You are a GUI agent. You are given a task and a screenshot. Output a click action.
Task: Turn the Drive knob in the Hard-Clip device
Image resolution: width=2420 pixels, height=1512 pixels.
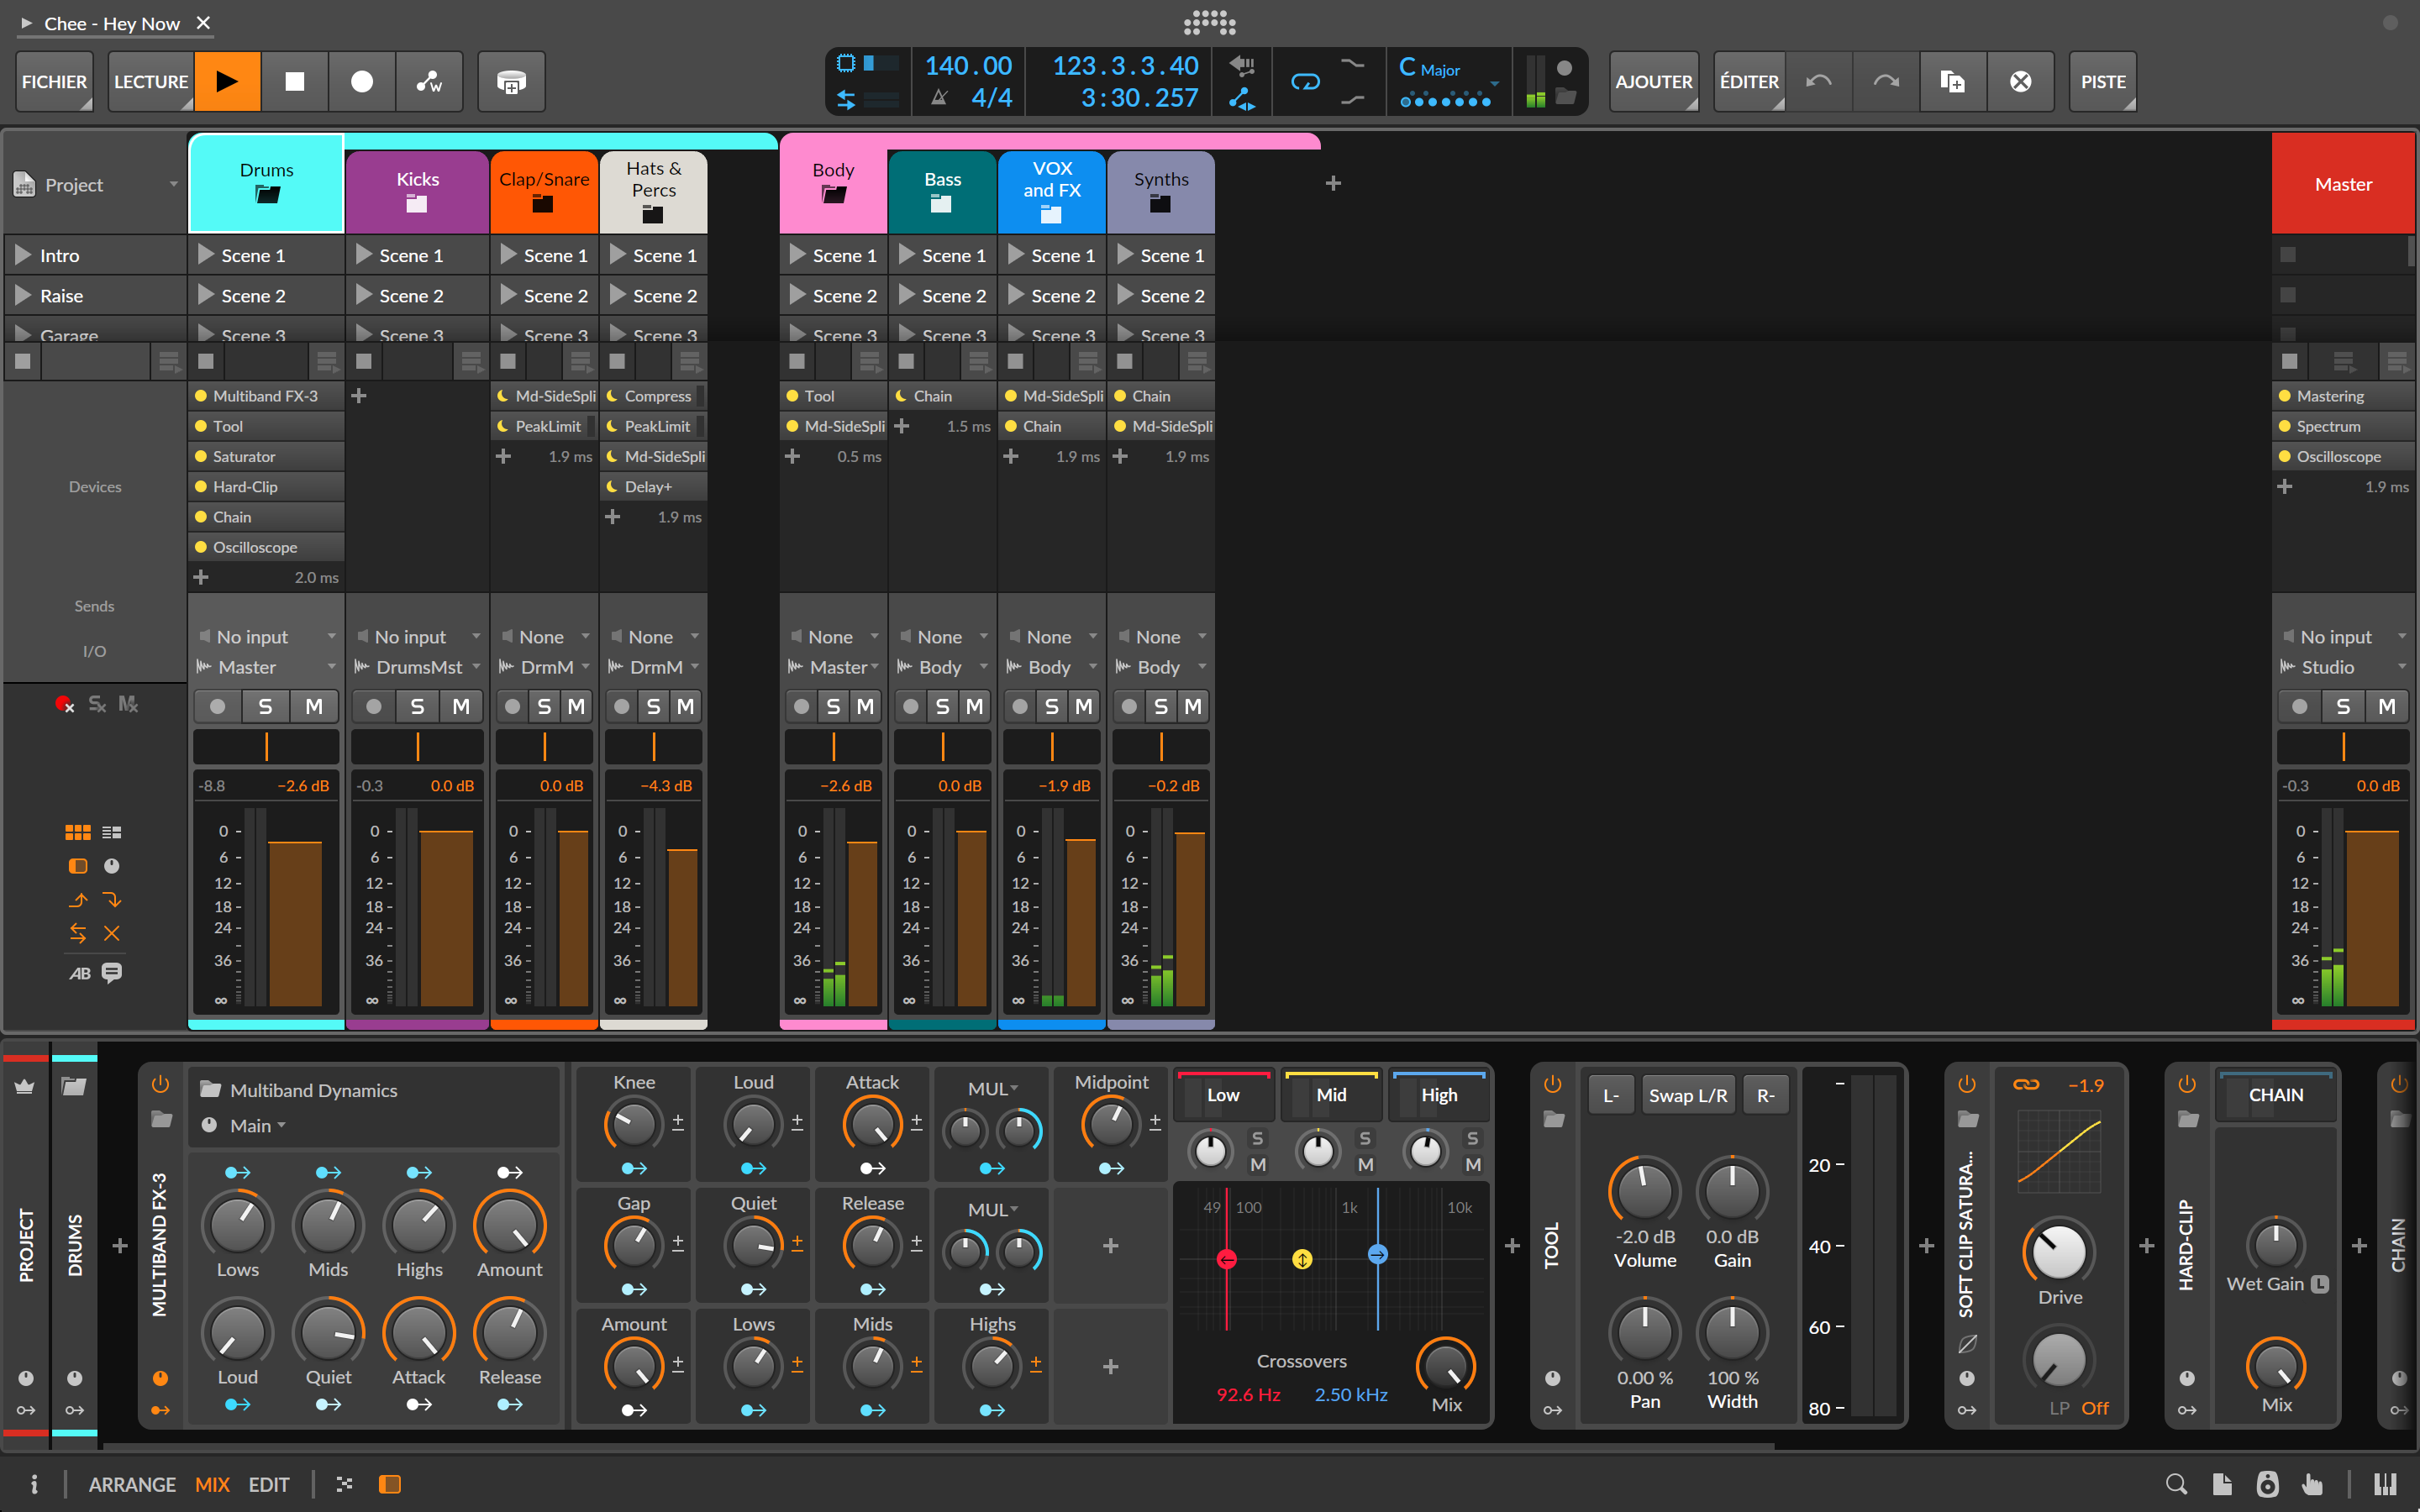click(2060, 1251)
